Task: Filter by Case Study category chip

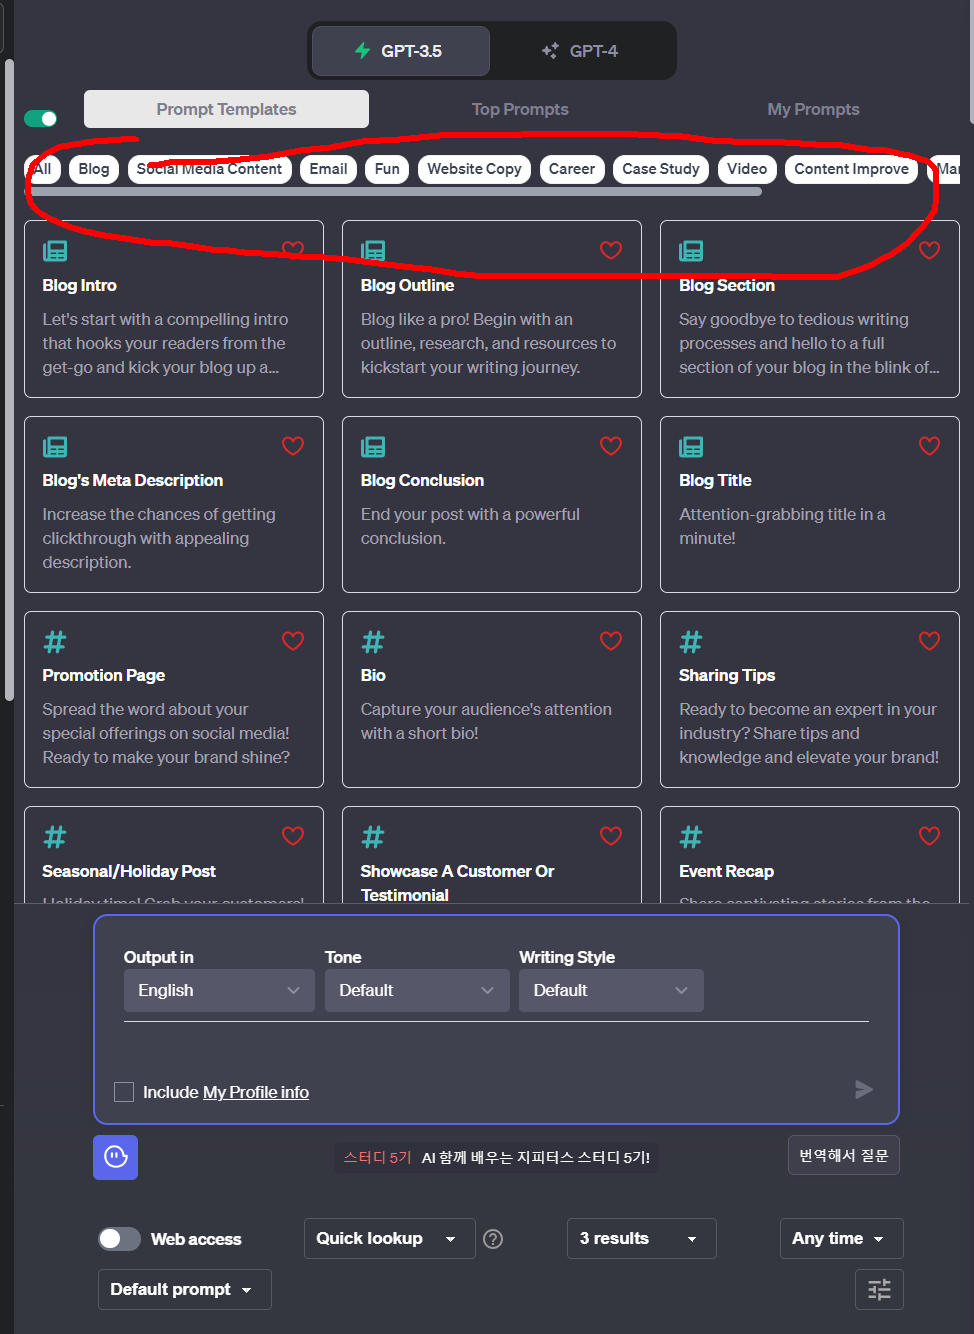Action: 661,169
